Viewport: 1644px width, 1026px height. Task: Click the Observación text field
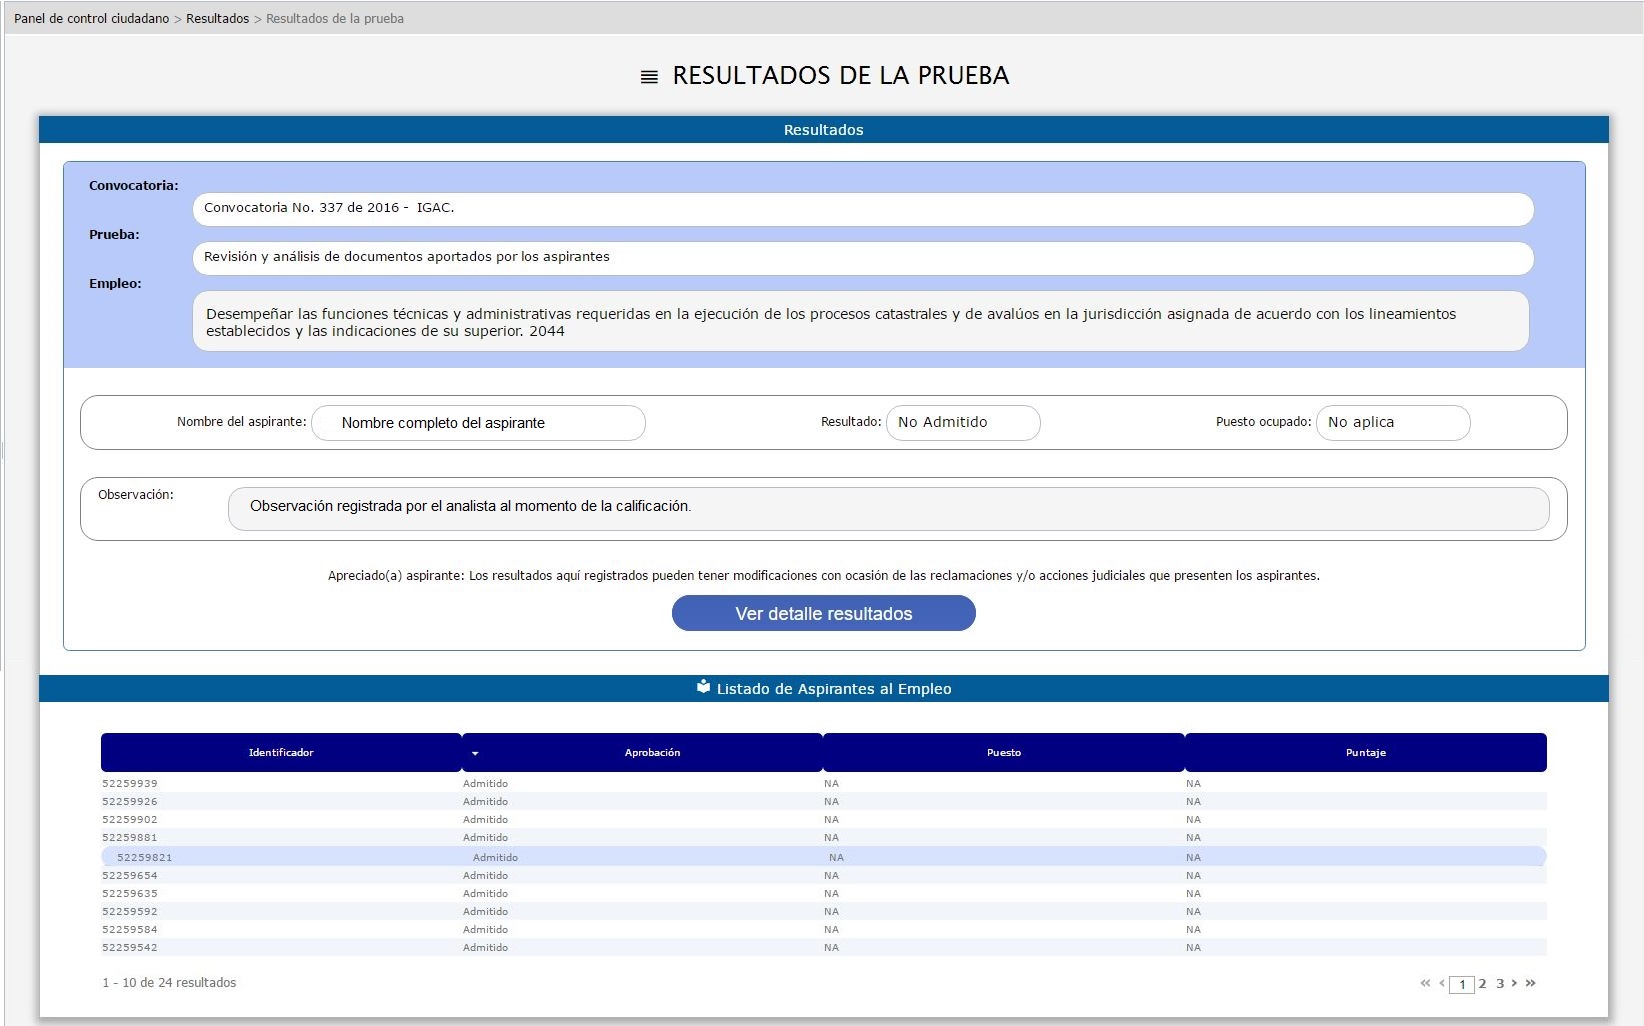point(888,508)
